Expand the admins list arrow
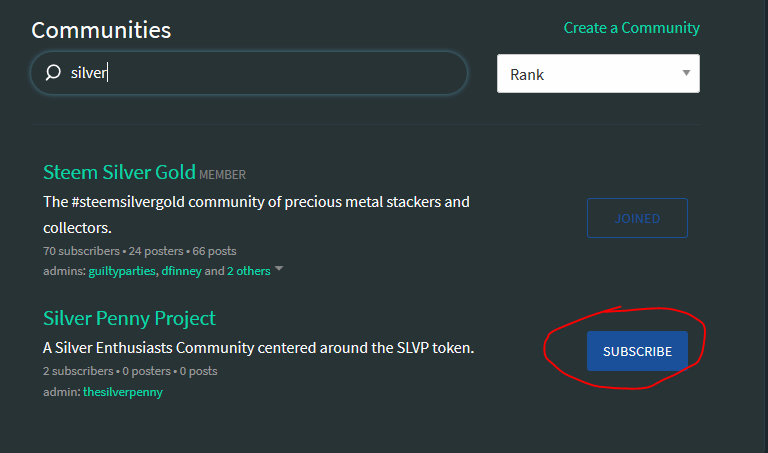The height and width of the screenshot is (453, 768). 279,268
